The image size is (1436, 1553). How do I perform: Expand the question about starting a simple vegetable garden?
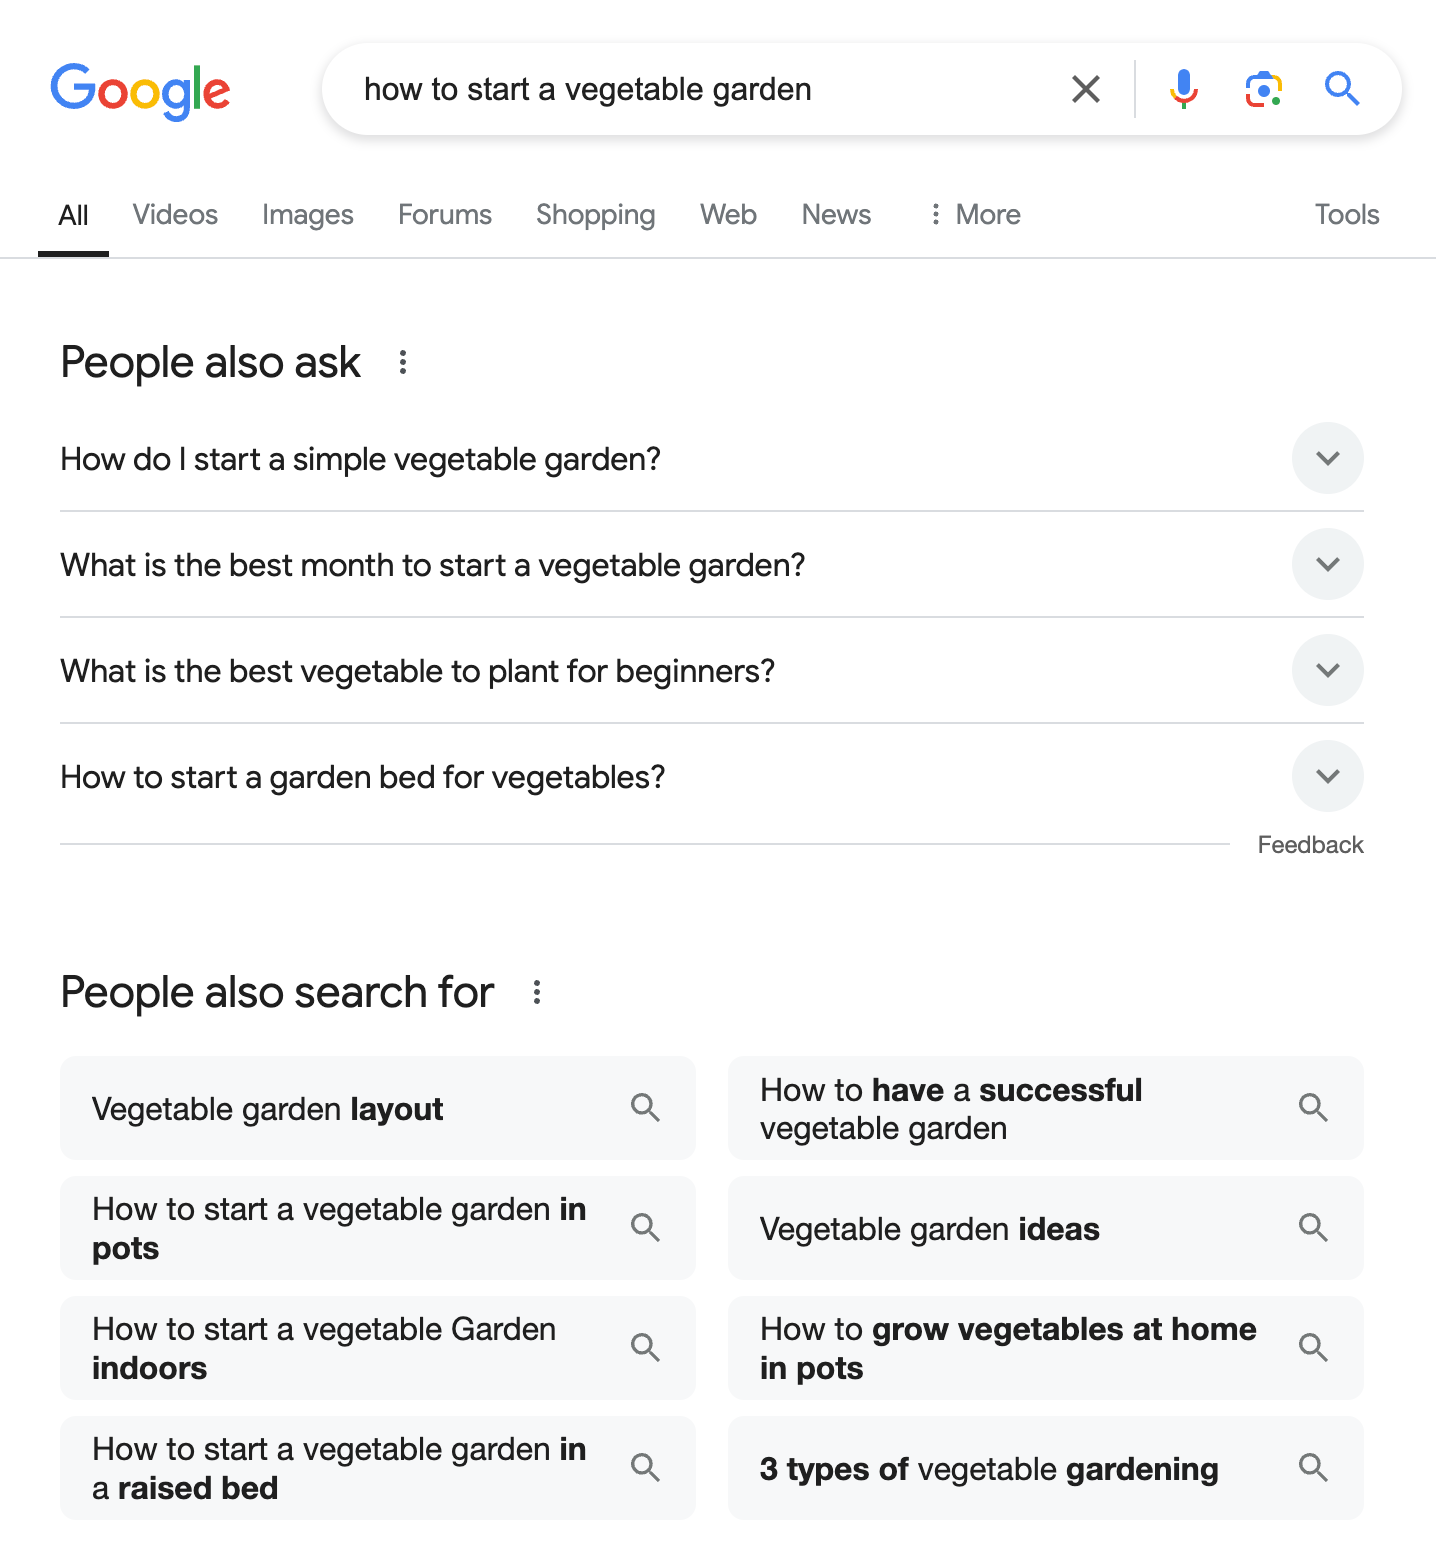coord(1328,458)
